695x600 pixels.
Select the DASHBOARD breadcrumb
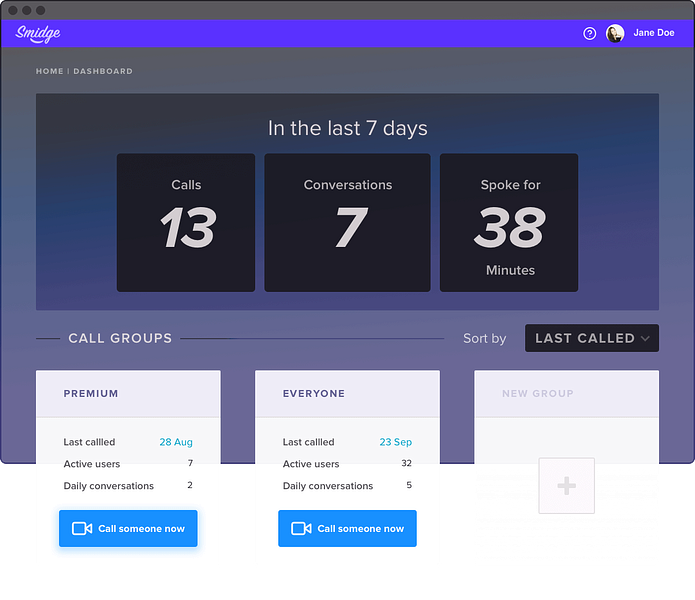point(103,71)
